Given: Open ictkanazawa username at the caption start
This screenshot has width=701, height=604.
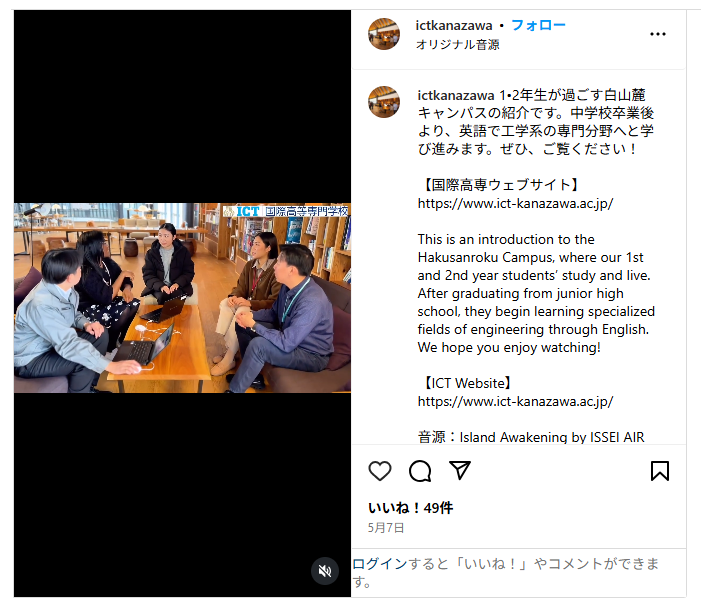Looking at the screenshot, I should click(456, 95).
